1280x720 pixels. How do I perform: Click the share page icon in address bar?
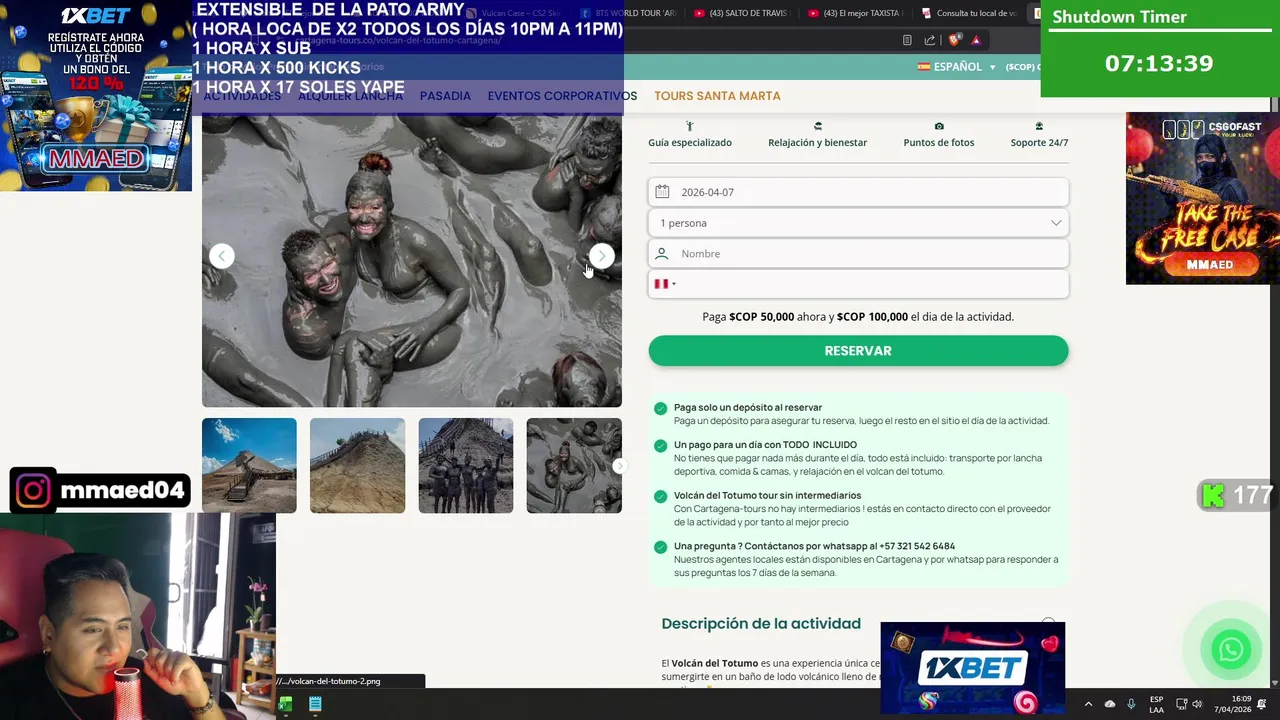(930, 40)
